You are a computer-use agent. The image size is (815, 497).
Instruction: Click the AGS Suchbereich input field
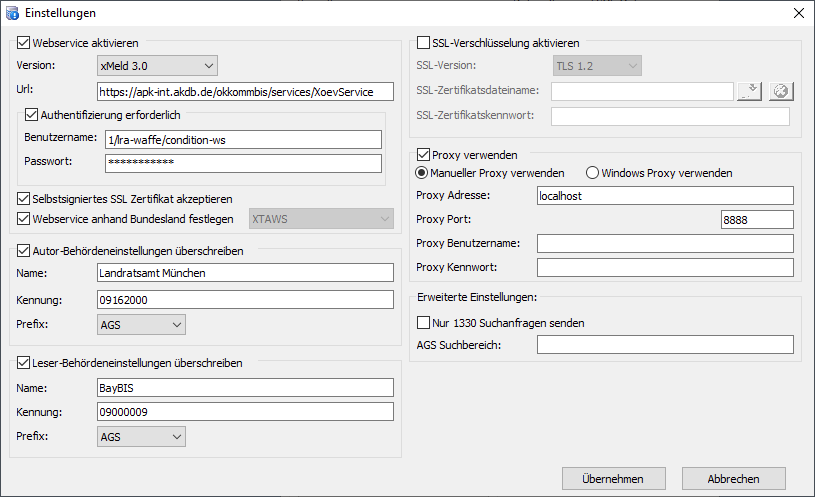coord(664,345)
